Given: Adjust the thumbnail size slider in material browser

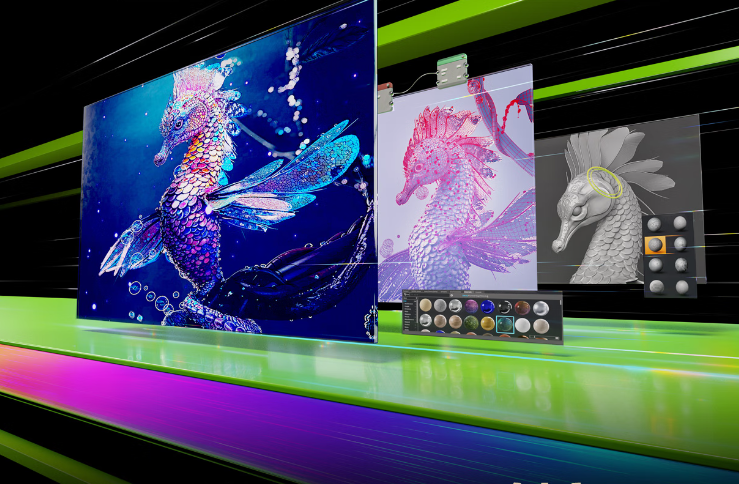Looking at the screenshot, I should 542,336.
